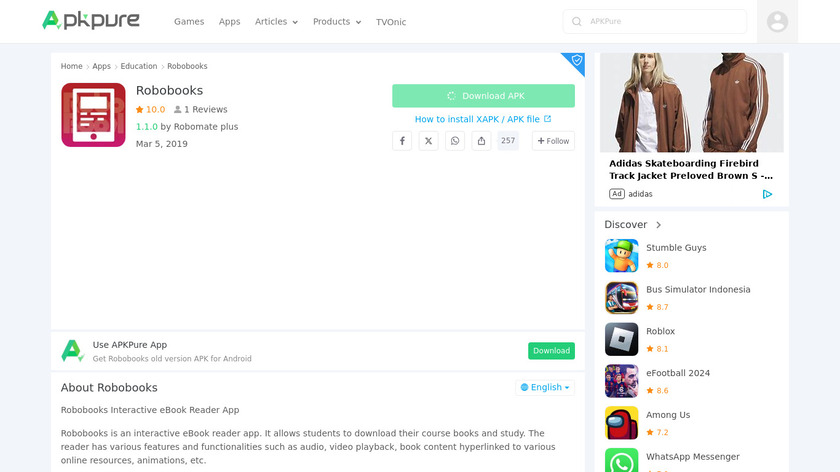Open the user profile avatar icon
840x472 pixels.
pyautogui.click(x=777, y=21)
